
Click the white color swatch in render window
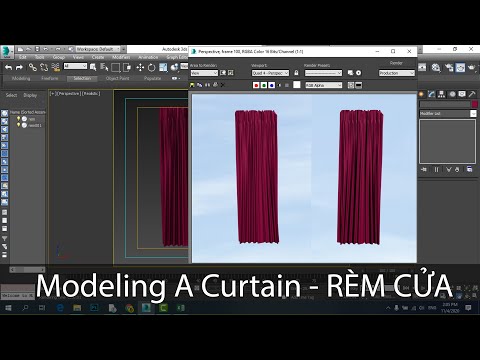pyautogui.click(x=297, y=85)
